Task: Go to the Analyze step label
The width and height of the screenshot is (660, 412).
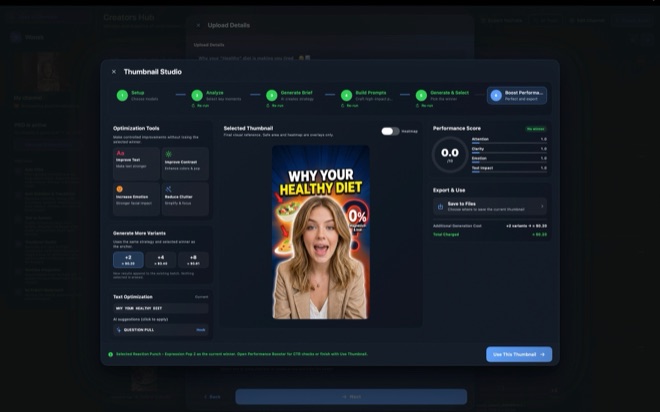Action: [x=215, y=93]
